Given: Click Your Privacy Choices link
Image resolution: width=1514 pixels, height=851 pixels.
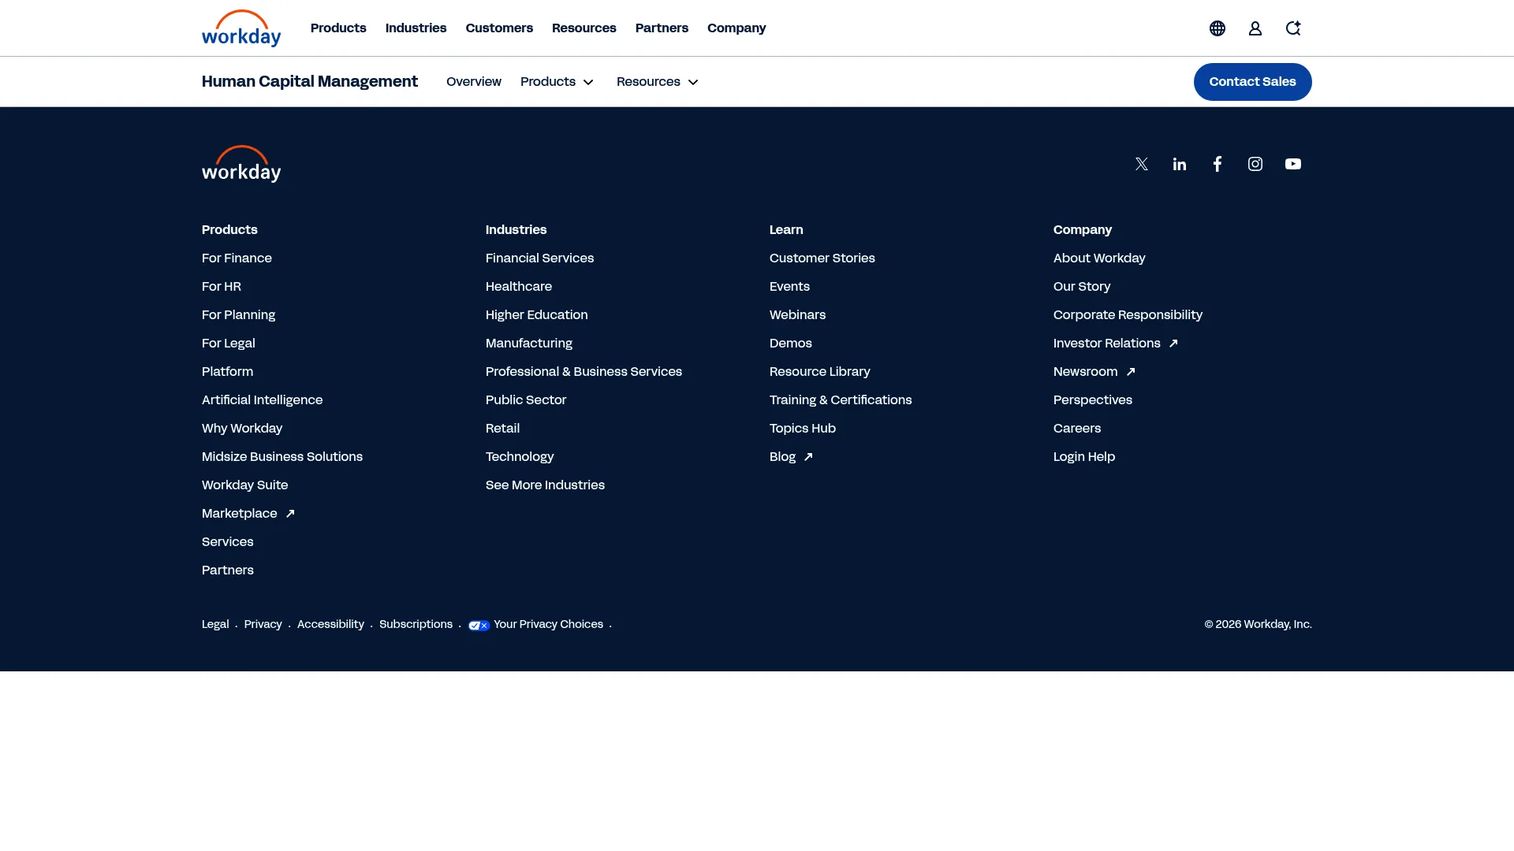Looking at the screenshot, I should tap(548, 624).
